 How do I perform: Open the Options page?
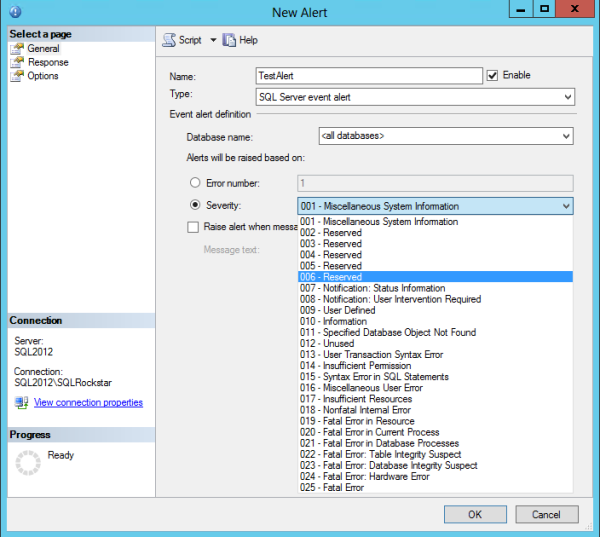pos(42,76)
